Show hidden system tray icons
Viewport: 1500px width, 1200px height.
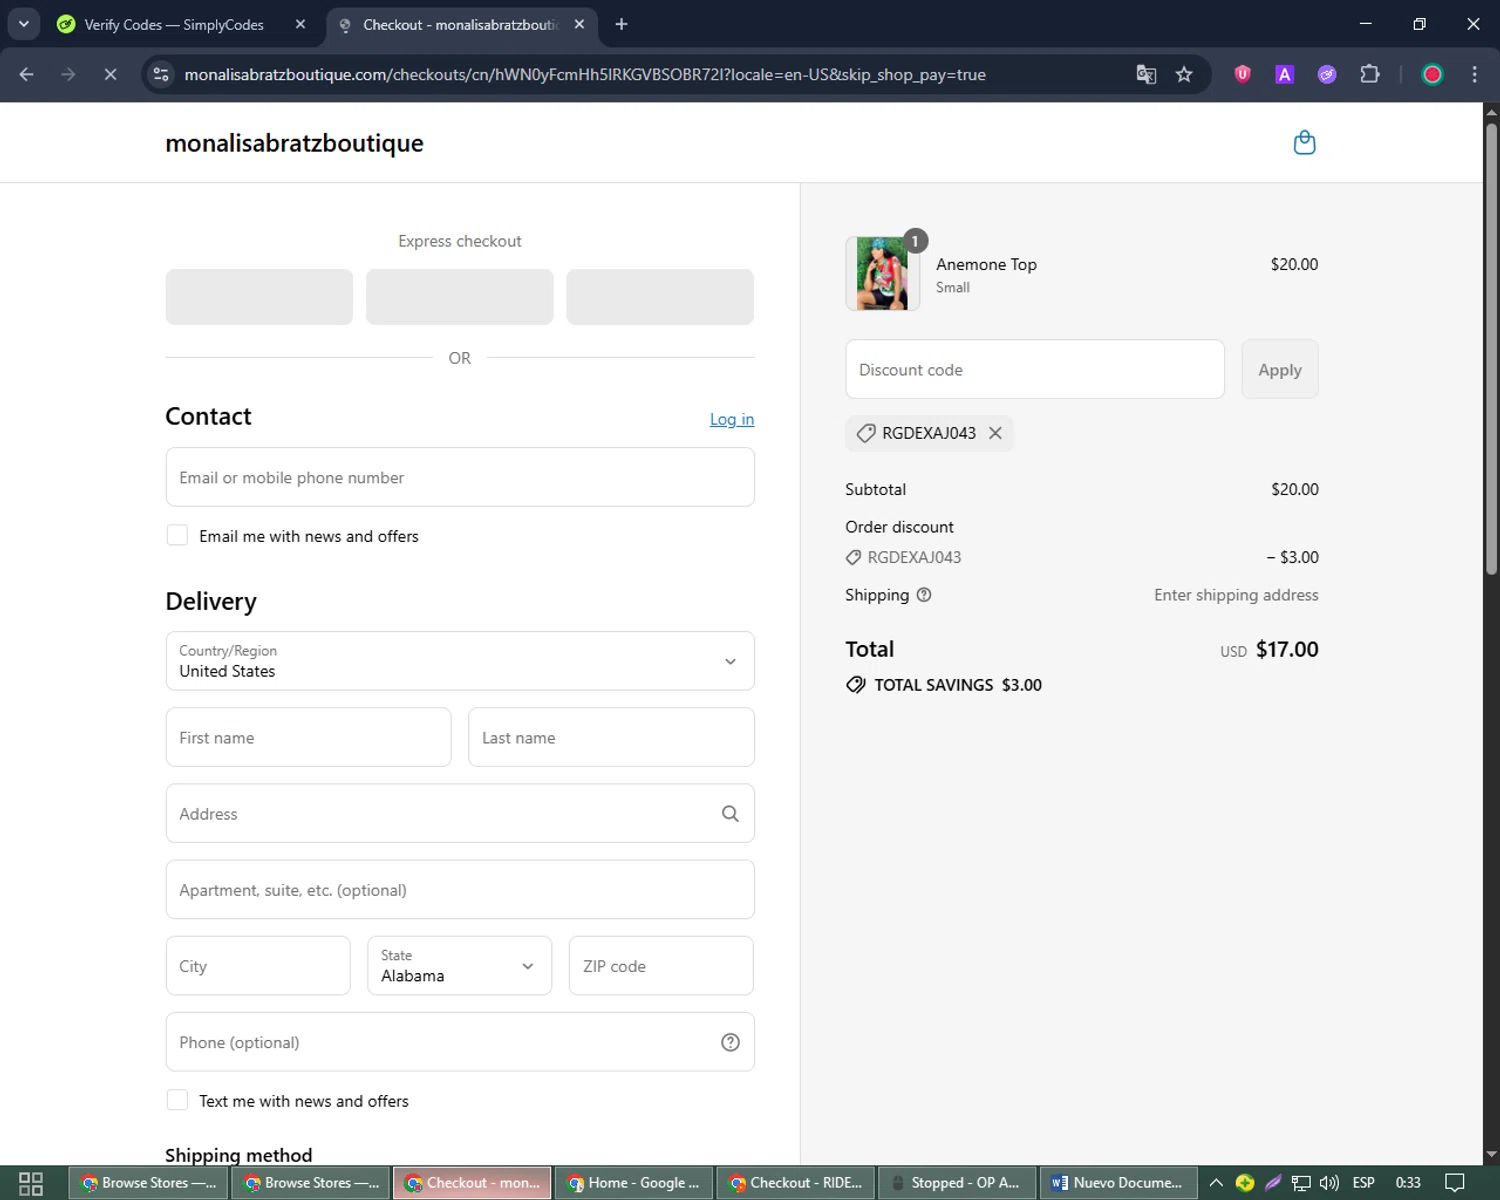[x=1216, y=1183]
